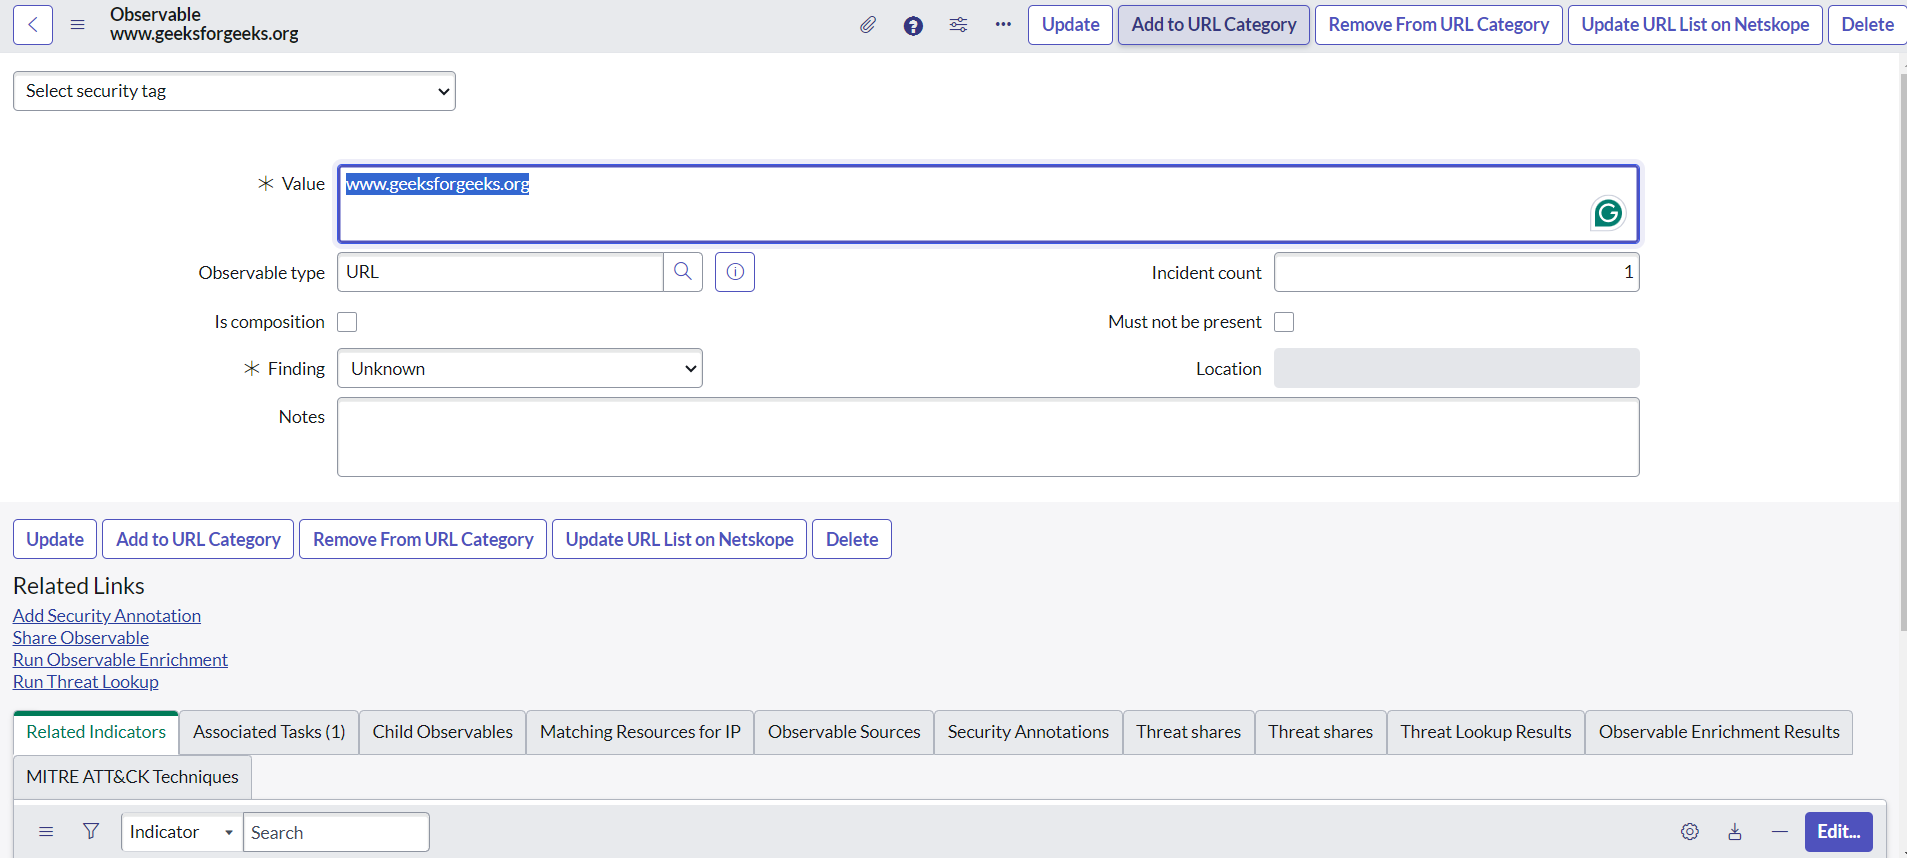Open the MITRE ATT&CK Techniques tab
The image size is (1907, 858).
pos(132,777)
